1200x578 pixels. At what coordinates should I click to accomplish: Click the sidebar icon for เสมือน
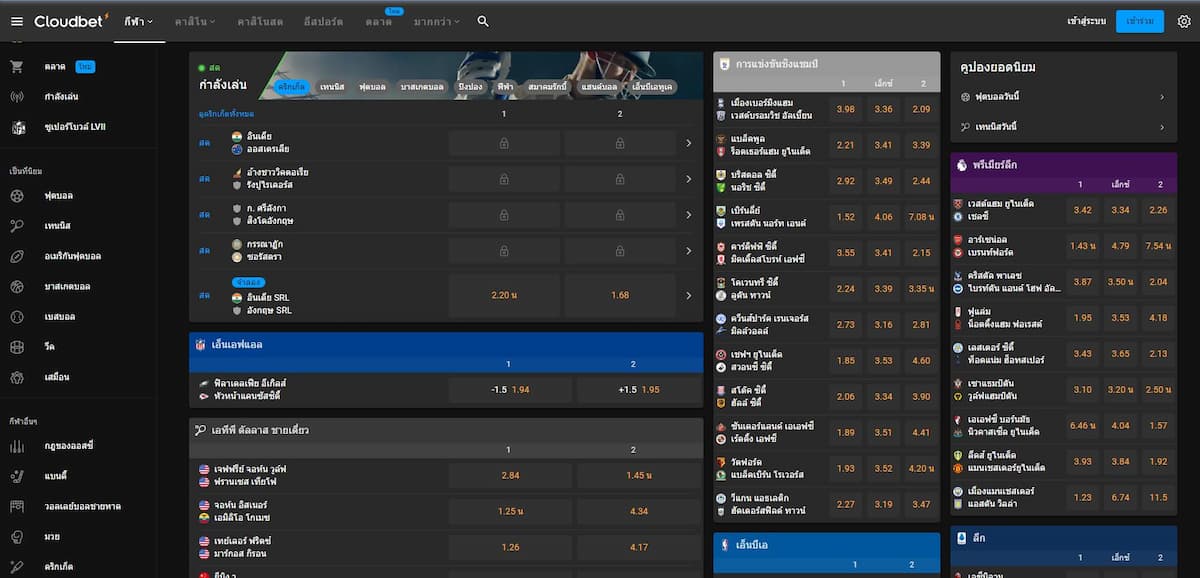pos(17,377)
